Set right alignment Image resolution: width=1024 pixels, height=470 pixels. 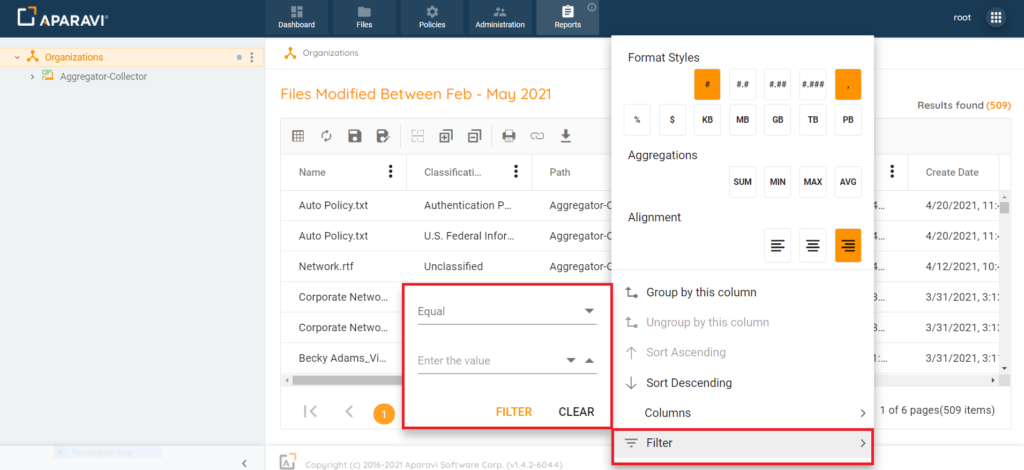[848, 245]
